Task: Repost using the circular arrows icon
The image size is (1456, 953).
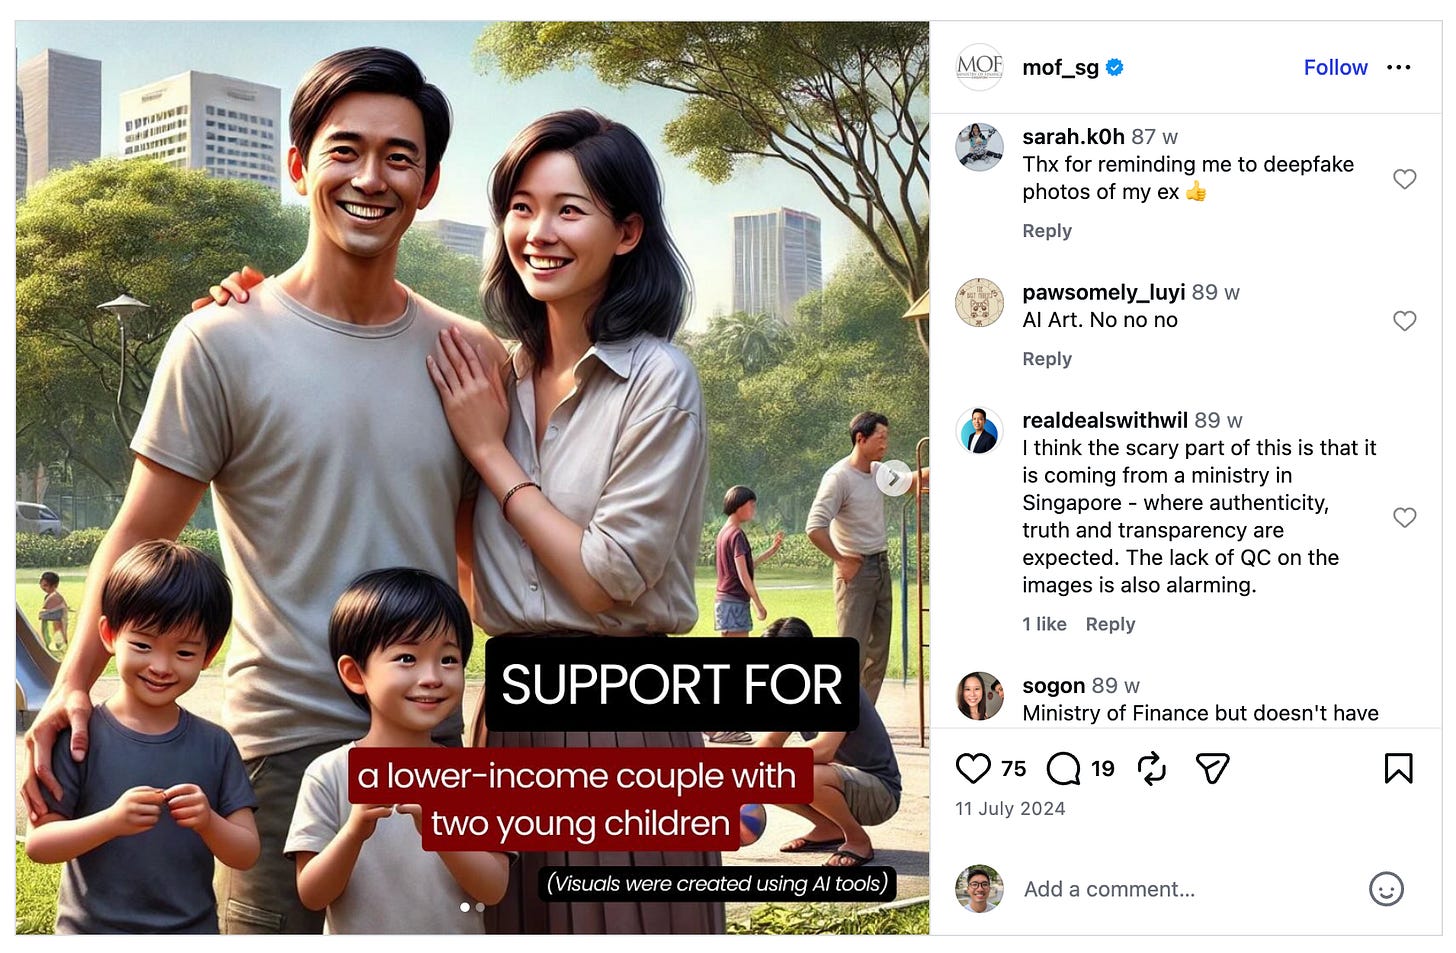Action: coord(1152,768)
